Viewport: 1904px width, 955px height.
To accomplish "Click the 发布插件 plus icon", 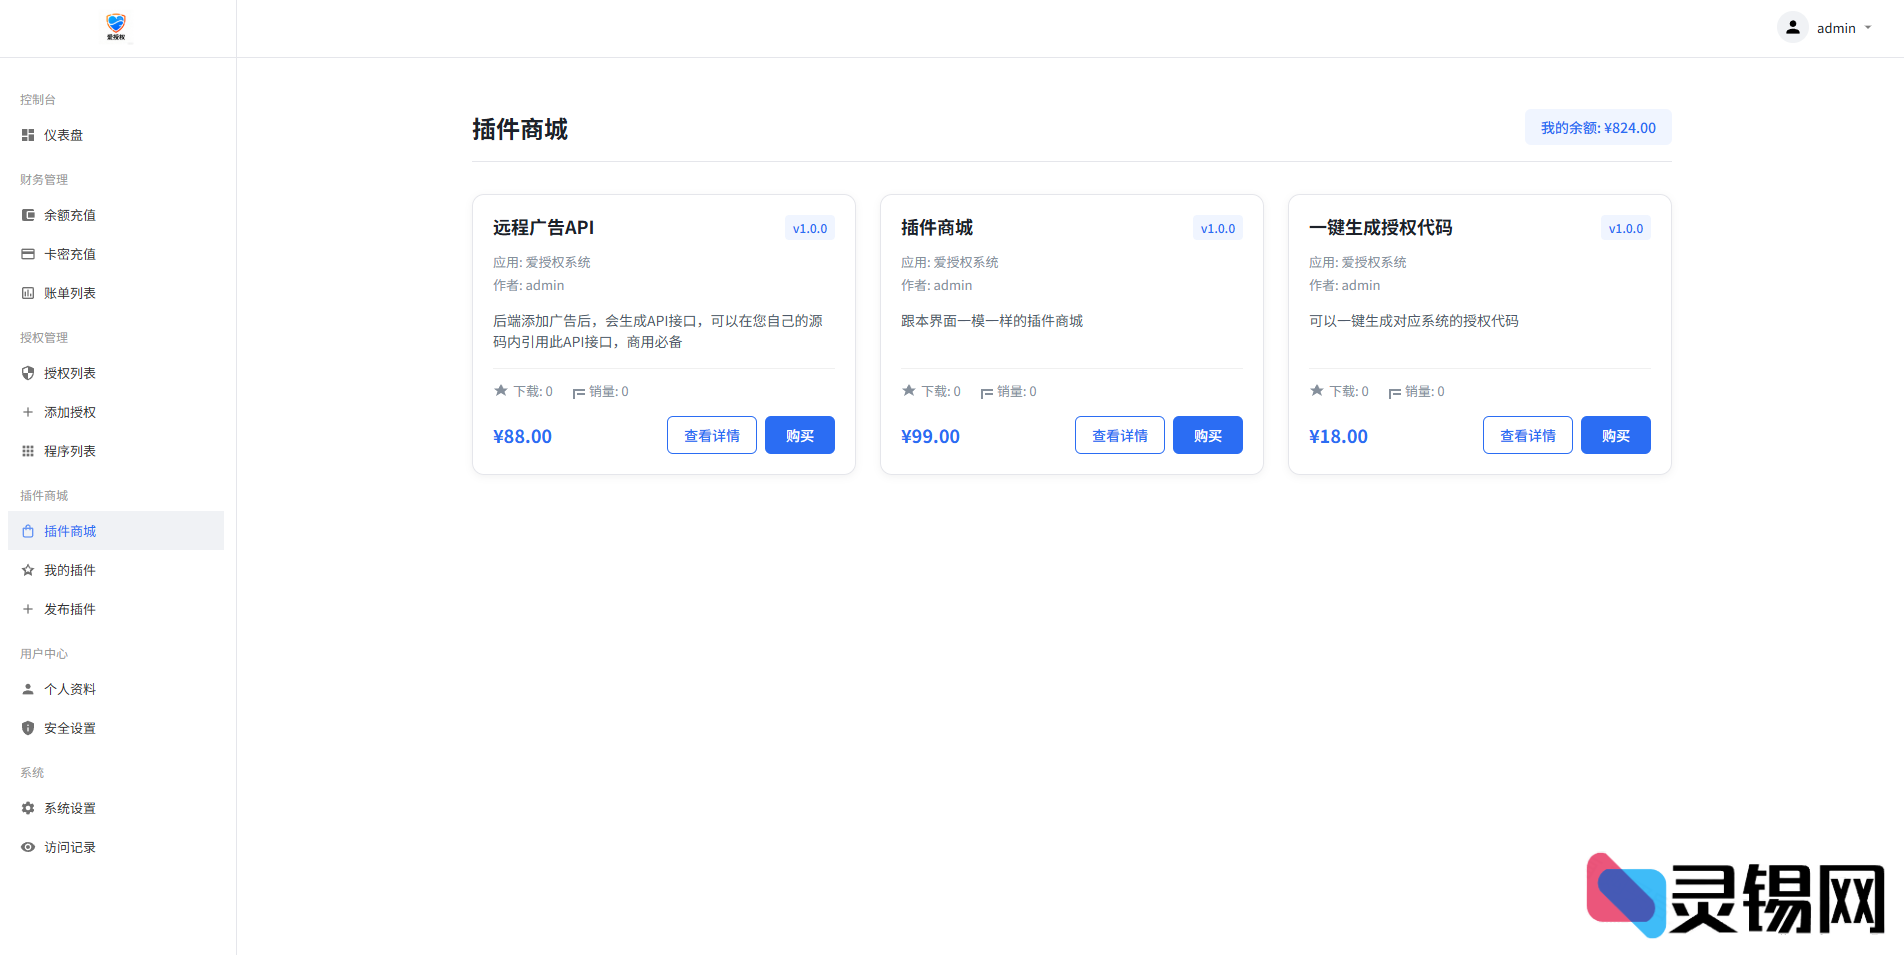I will pos(27,608).
